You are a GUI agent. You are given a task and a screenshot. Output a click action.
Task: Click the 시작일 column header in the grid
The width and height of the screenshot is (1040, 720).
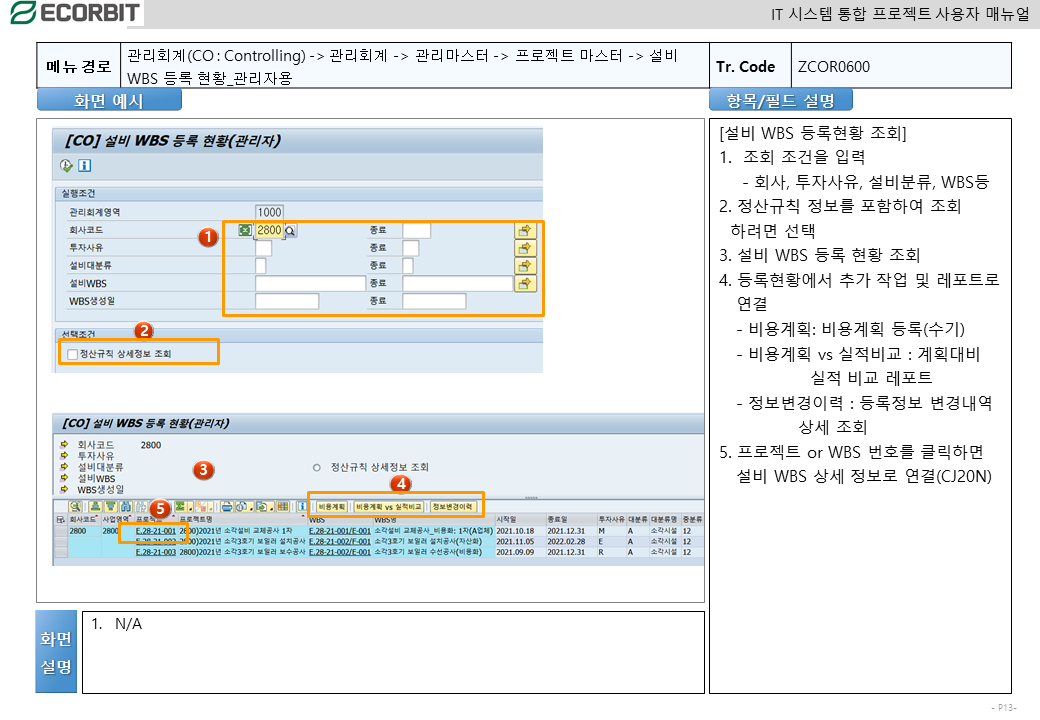(520, 520)
